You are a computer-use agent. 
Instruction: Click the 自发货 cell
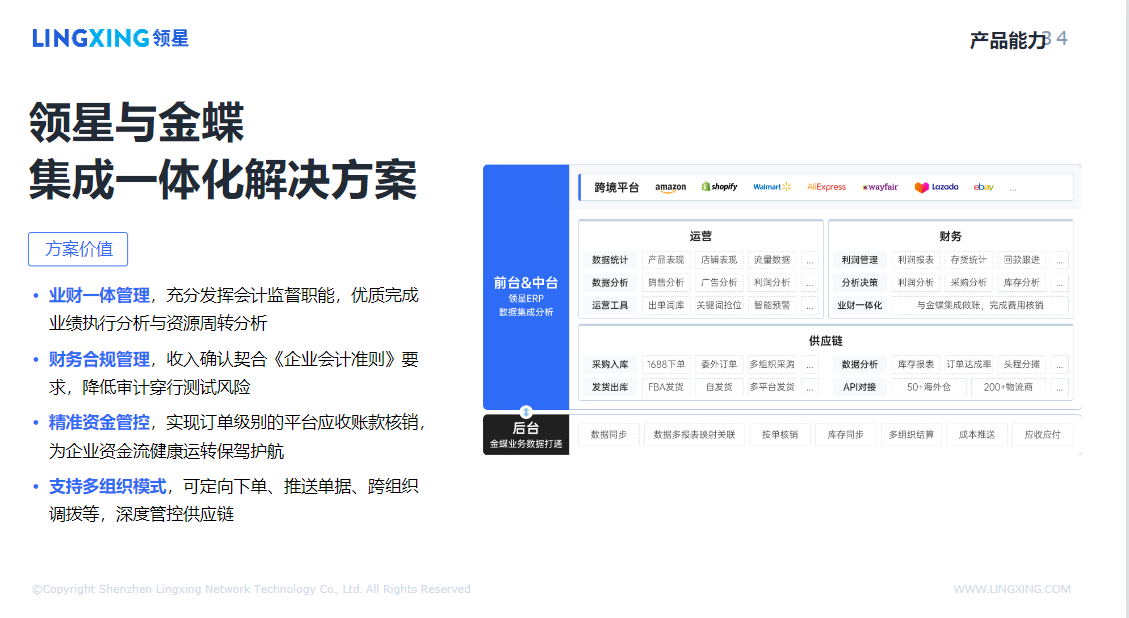[x=719, y=388]
